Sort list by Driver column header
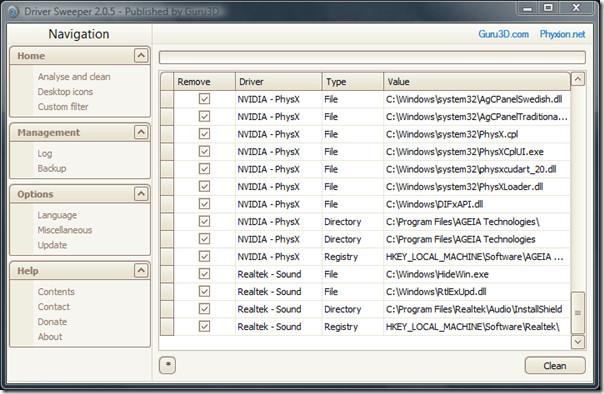The height and width of the screenshot is (394, 604). [279, 82]
